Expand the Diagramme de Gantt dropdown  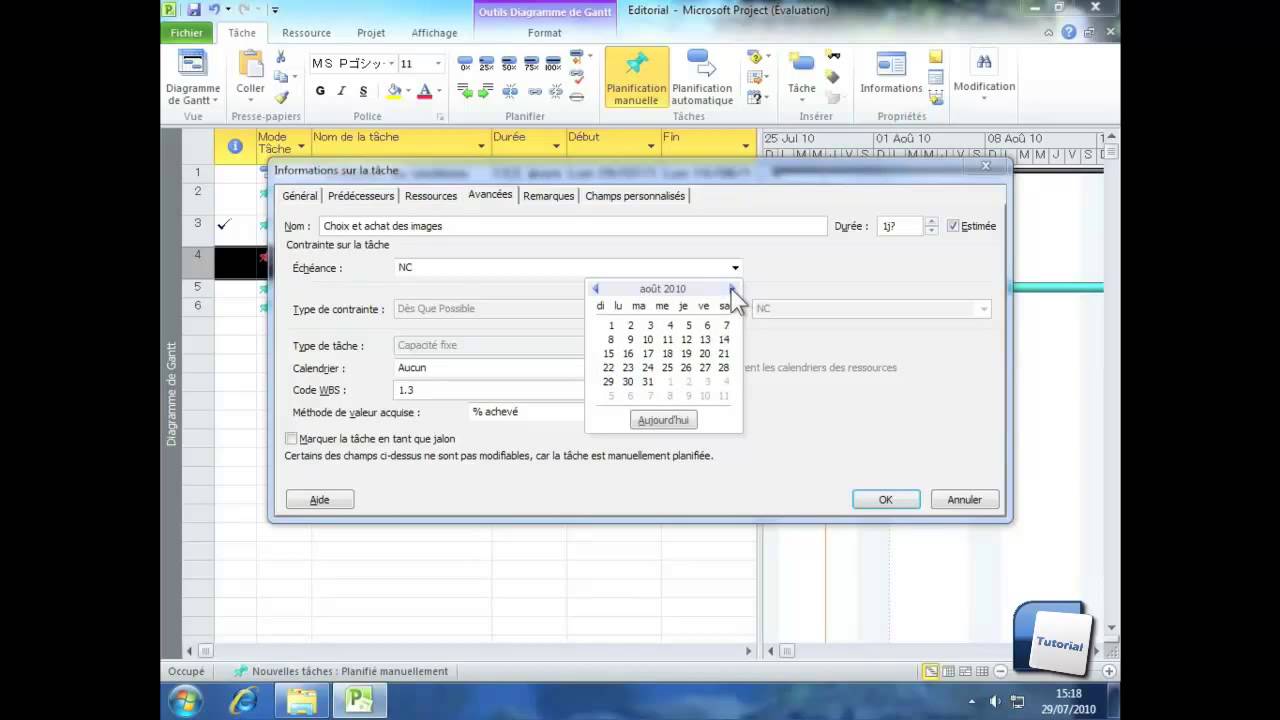point(216,101)
